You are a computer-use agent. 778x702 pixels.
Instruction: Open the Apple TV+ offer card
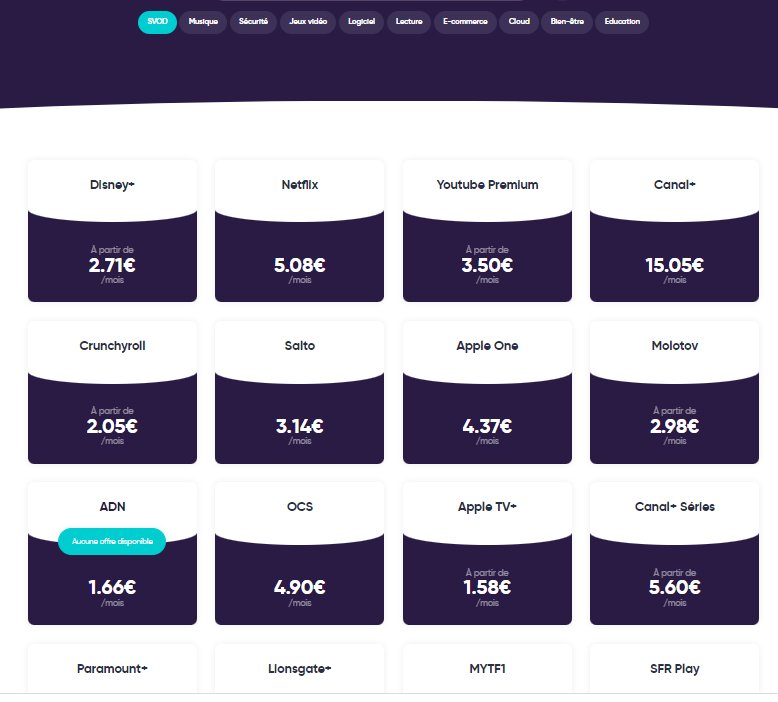(487, 553)
